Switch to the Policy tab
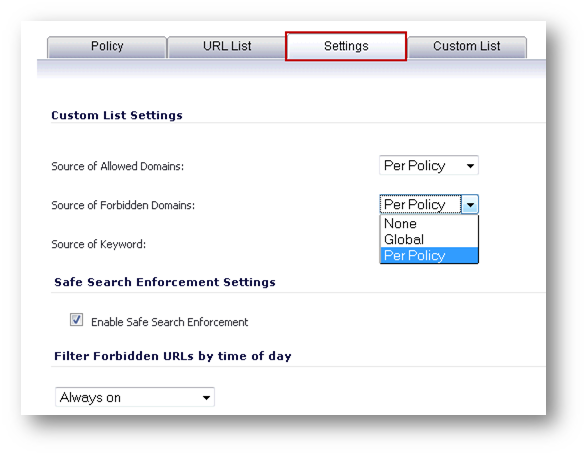This screenshot has width=588, height=457. tap(107, 46)
